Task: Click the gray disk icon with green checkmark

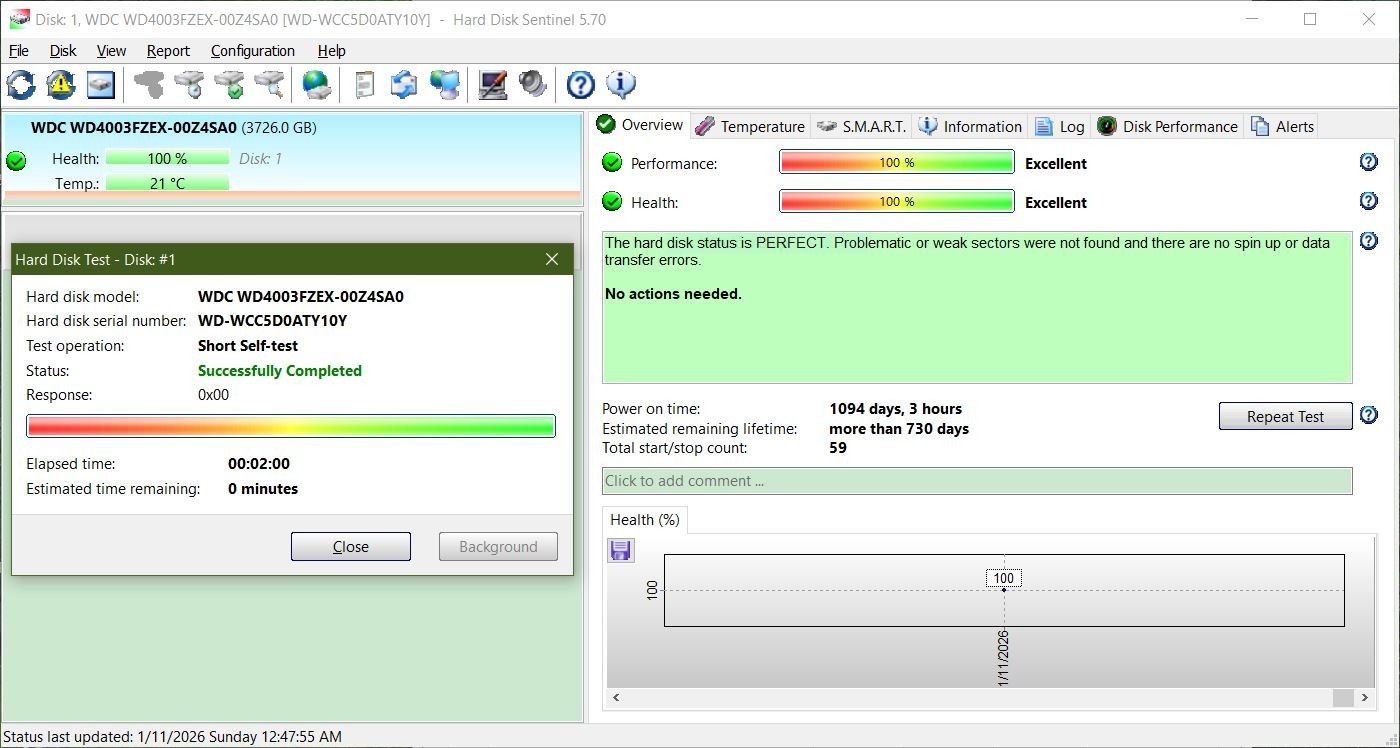Action: (x=229, y=85)
